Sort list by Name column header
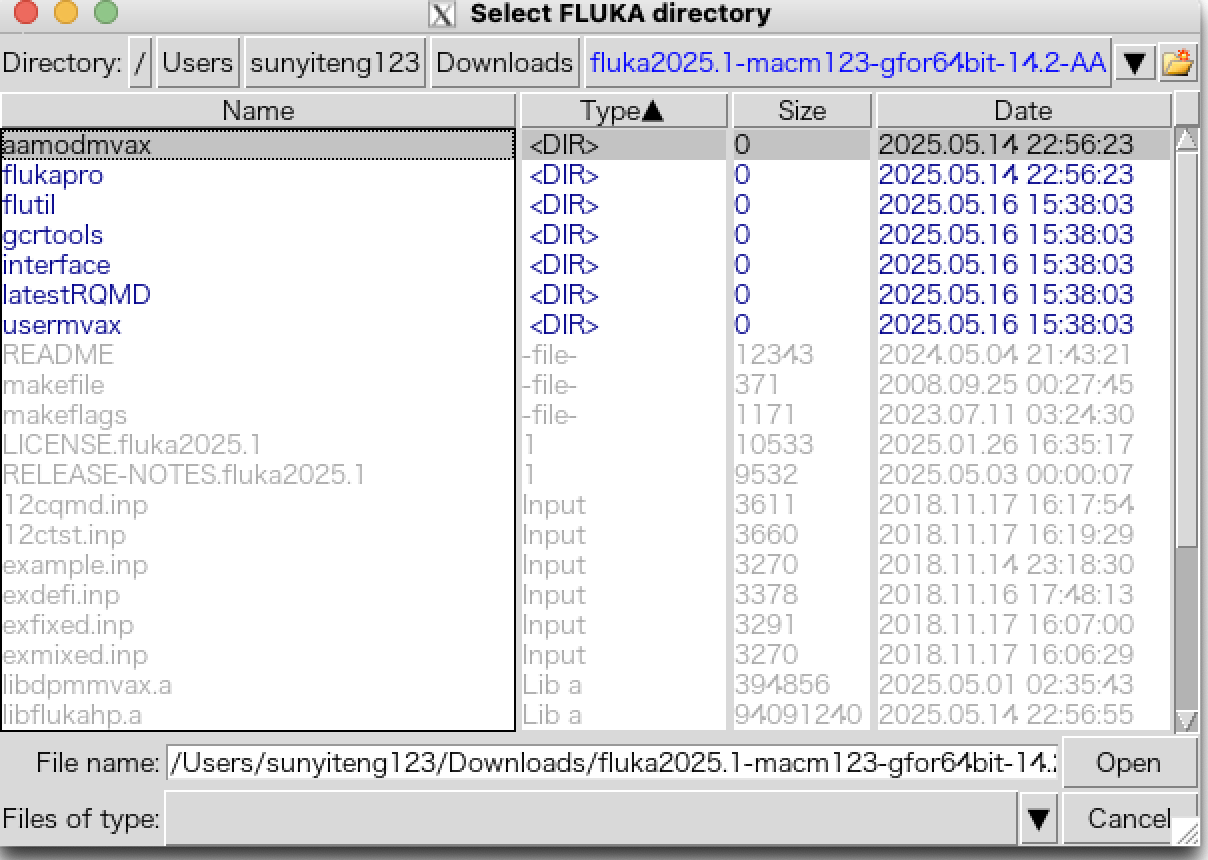 coord(258,111)
